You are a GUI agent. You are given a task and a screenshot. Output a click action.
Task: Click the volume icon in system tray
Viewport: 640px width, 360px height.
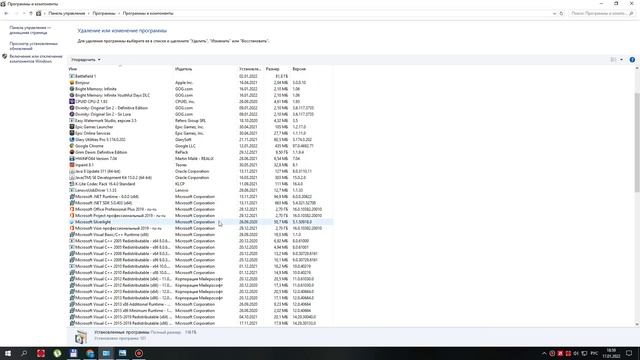click(x=576, y=353)
